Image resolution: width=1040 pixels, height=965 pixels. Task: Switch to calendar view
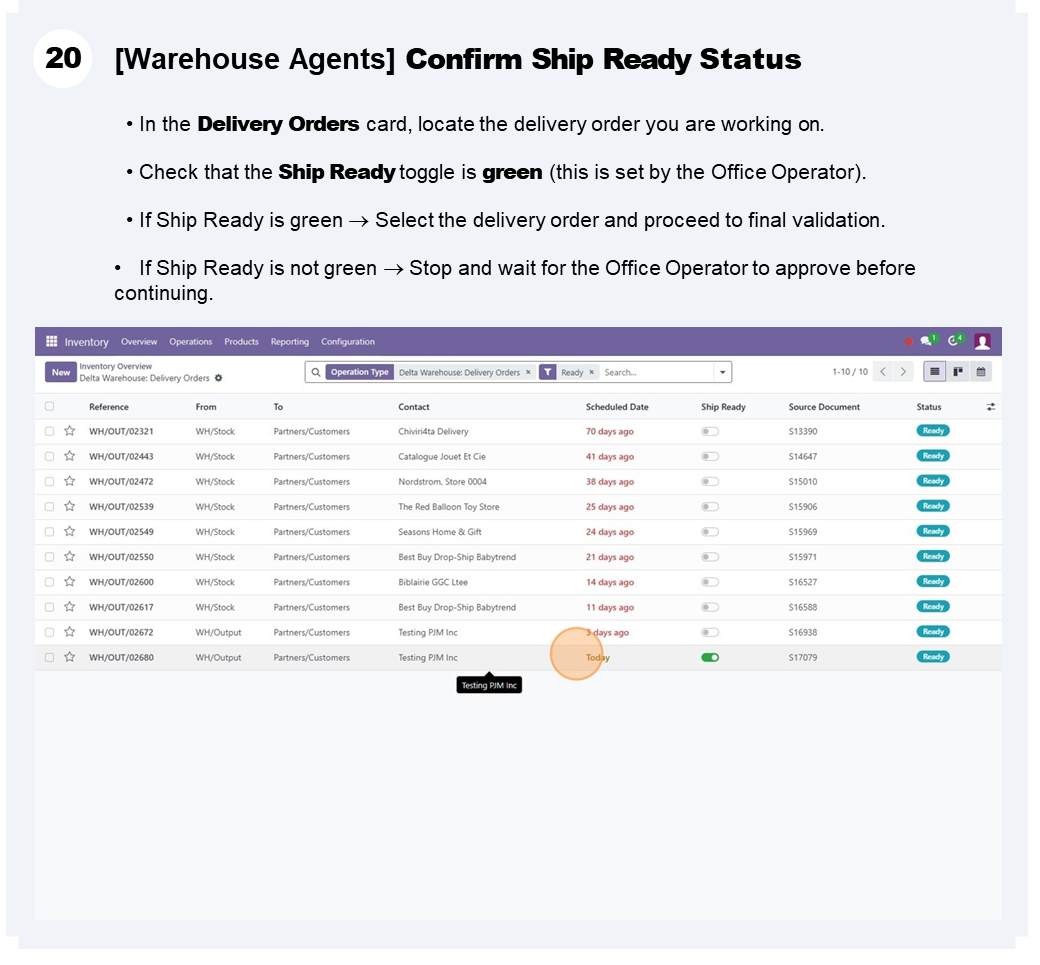(x=981, y=372)
